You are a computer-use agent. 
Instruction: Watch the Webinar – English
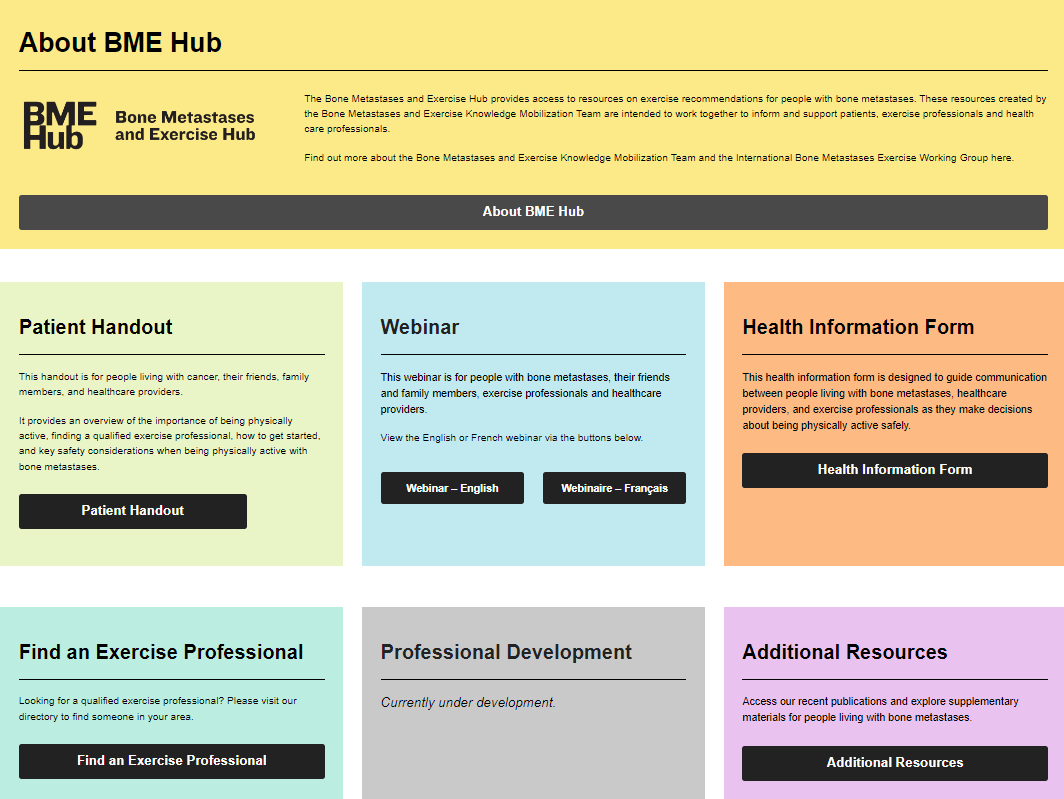coord(452,488)
